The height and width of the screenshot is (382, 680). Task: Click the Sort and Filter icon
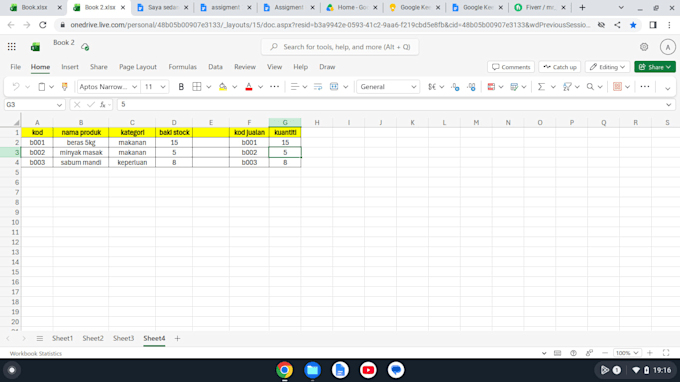[567, 87]
